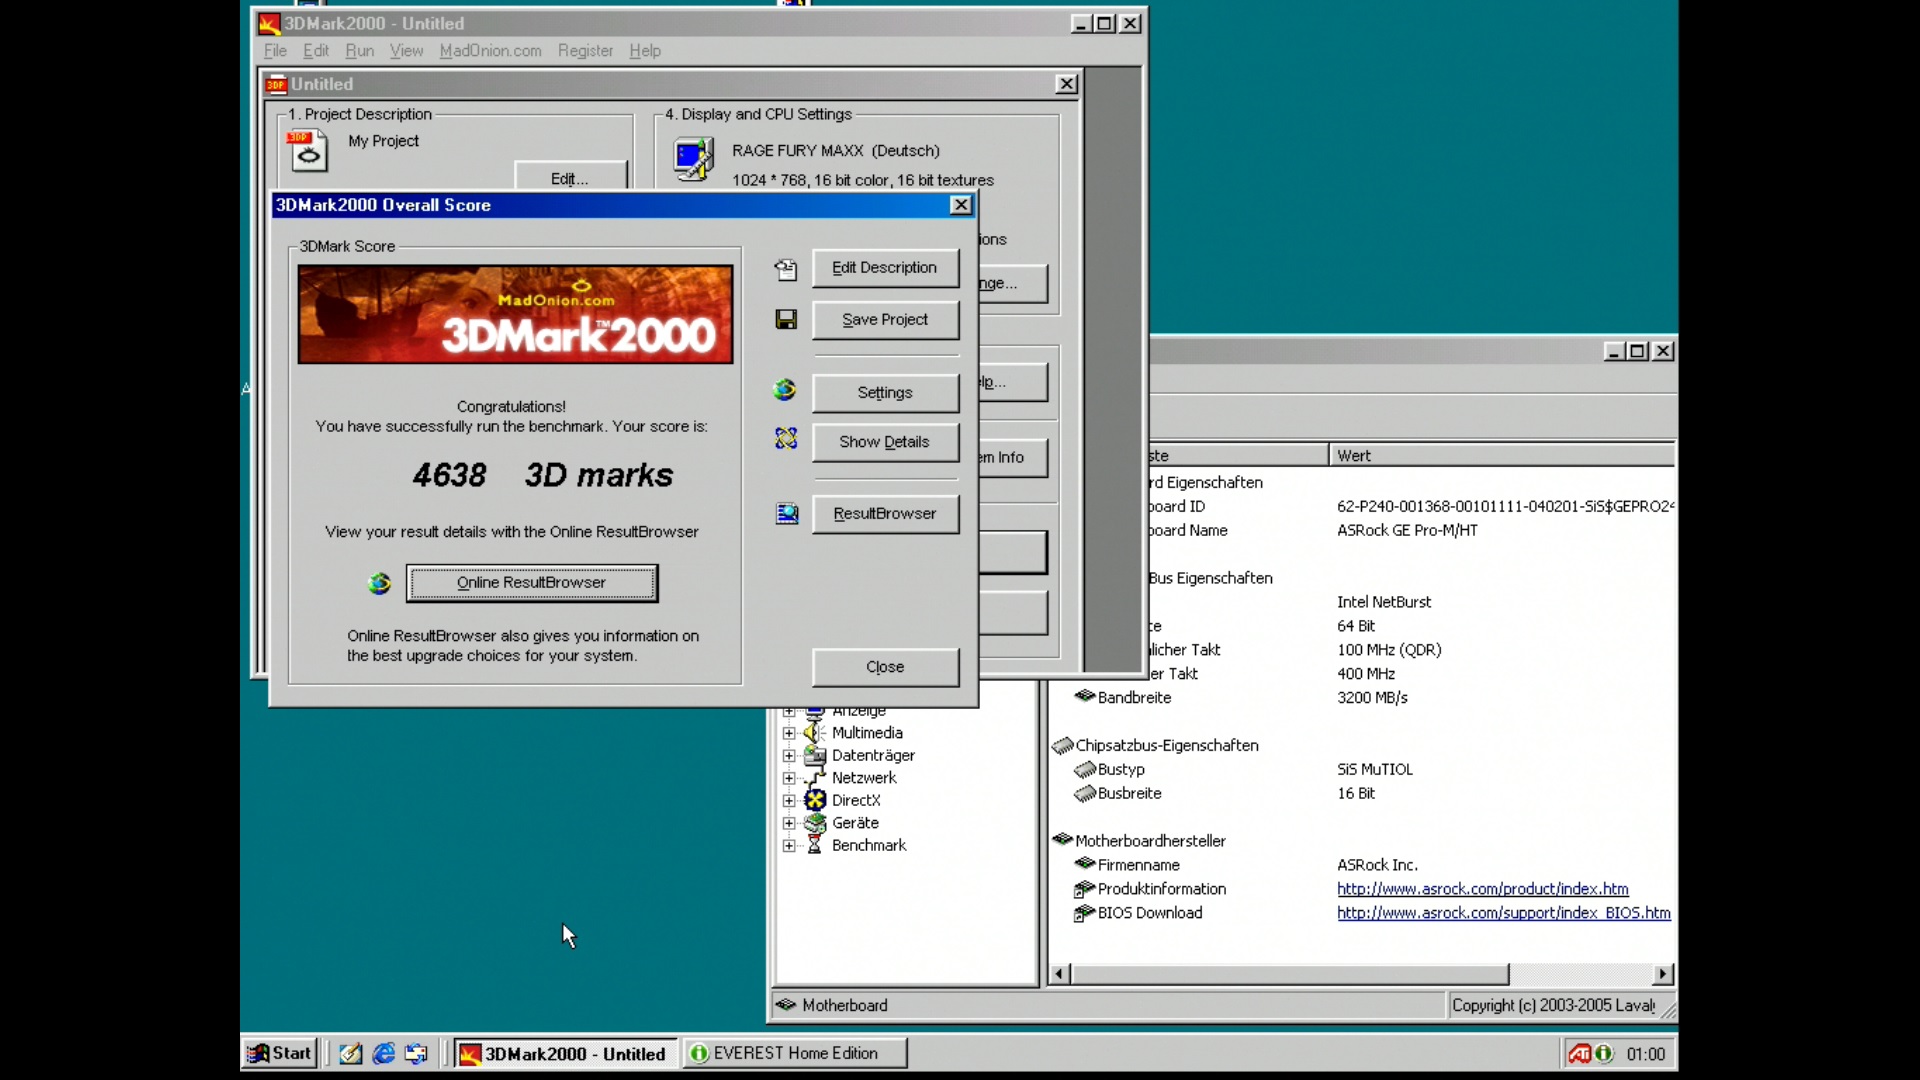The image size is (1920, 1080).
Task: Click the ATI tray icon
Action: [1579, 1054]
